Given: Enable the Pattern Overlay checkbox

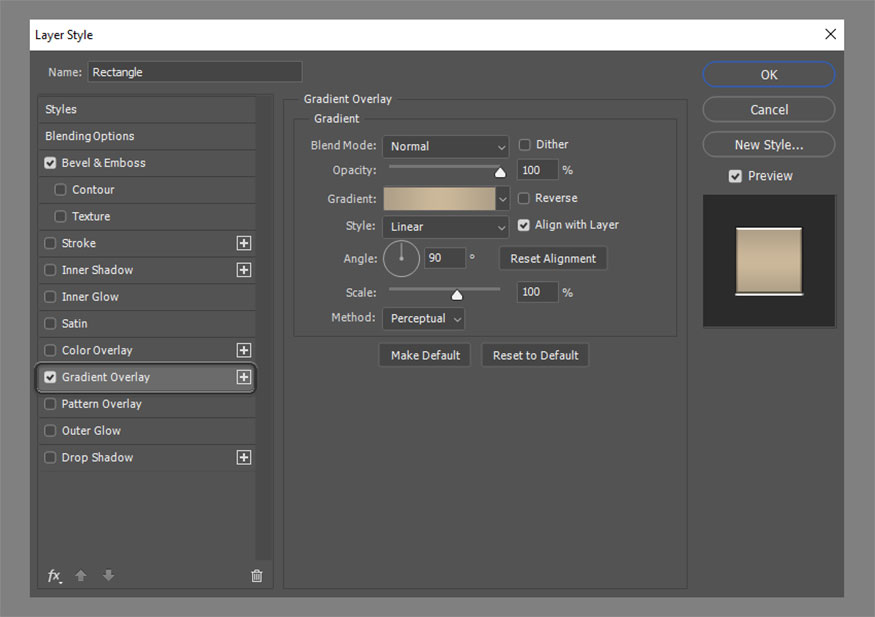Looking at the screenshot, I should pyautogui.click(x=50, y=404).
